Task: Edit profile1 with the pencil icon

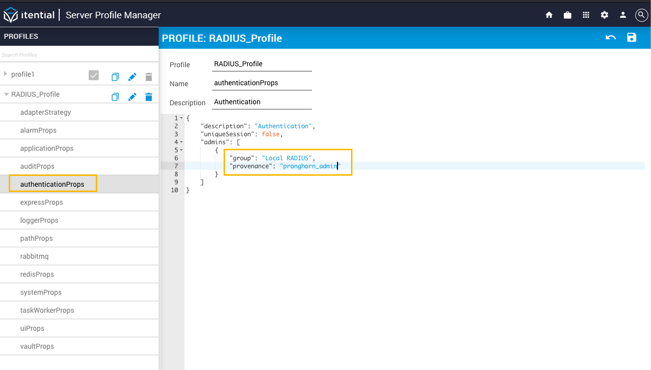Action: [x=132, y=77]
